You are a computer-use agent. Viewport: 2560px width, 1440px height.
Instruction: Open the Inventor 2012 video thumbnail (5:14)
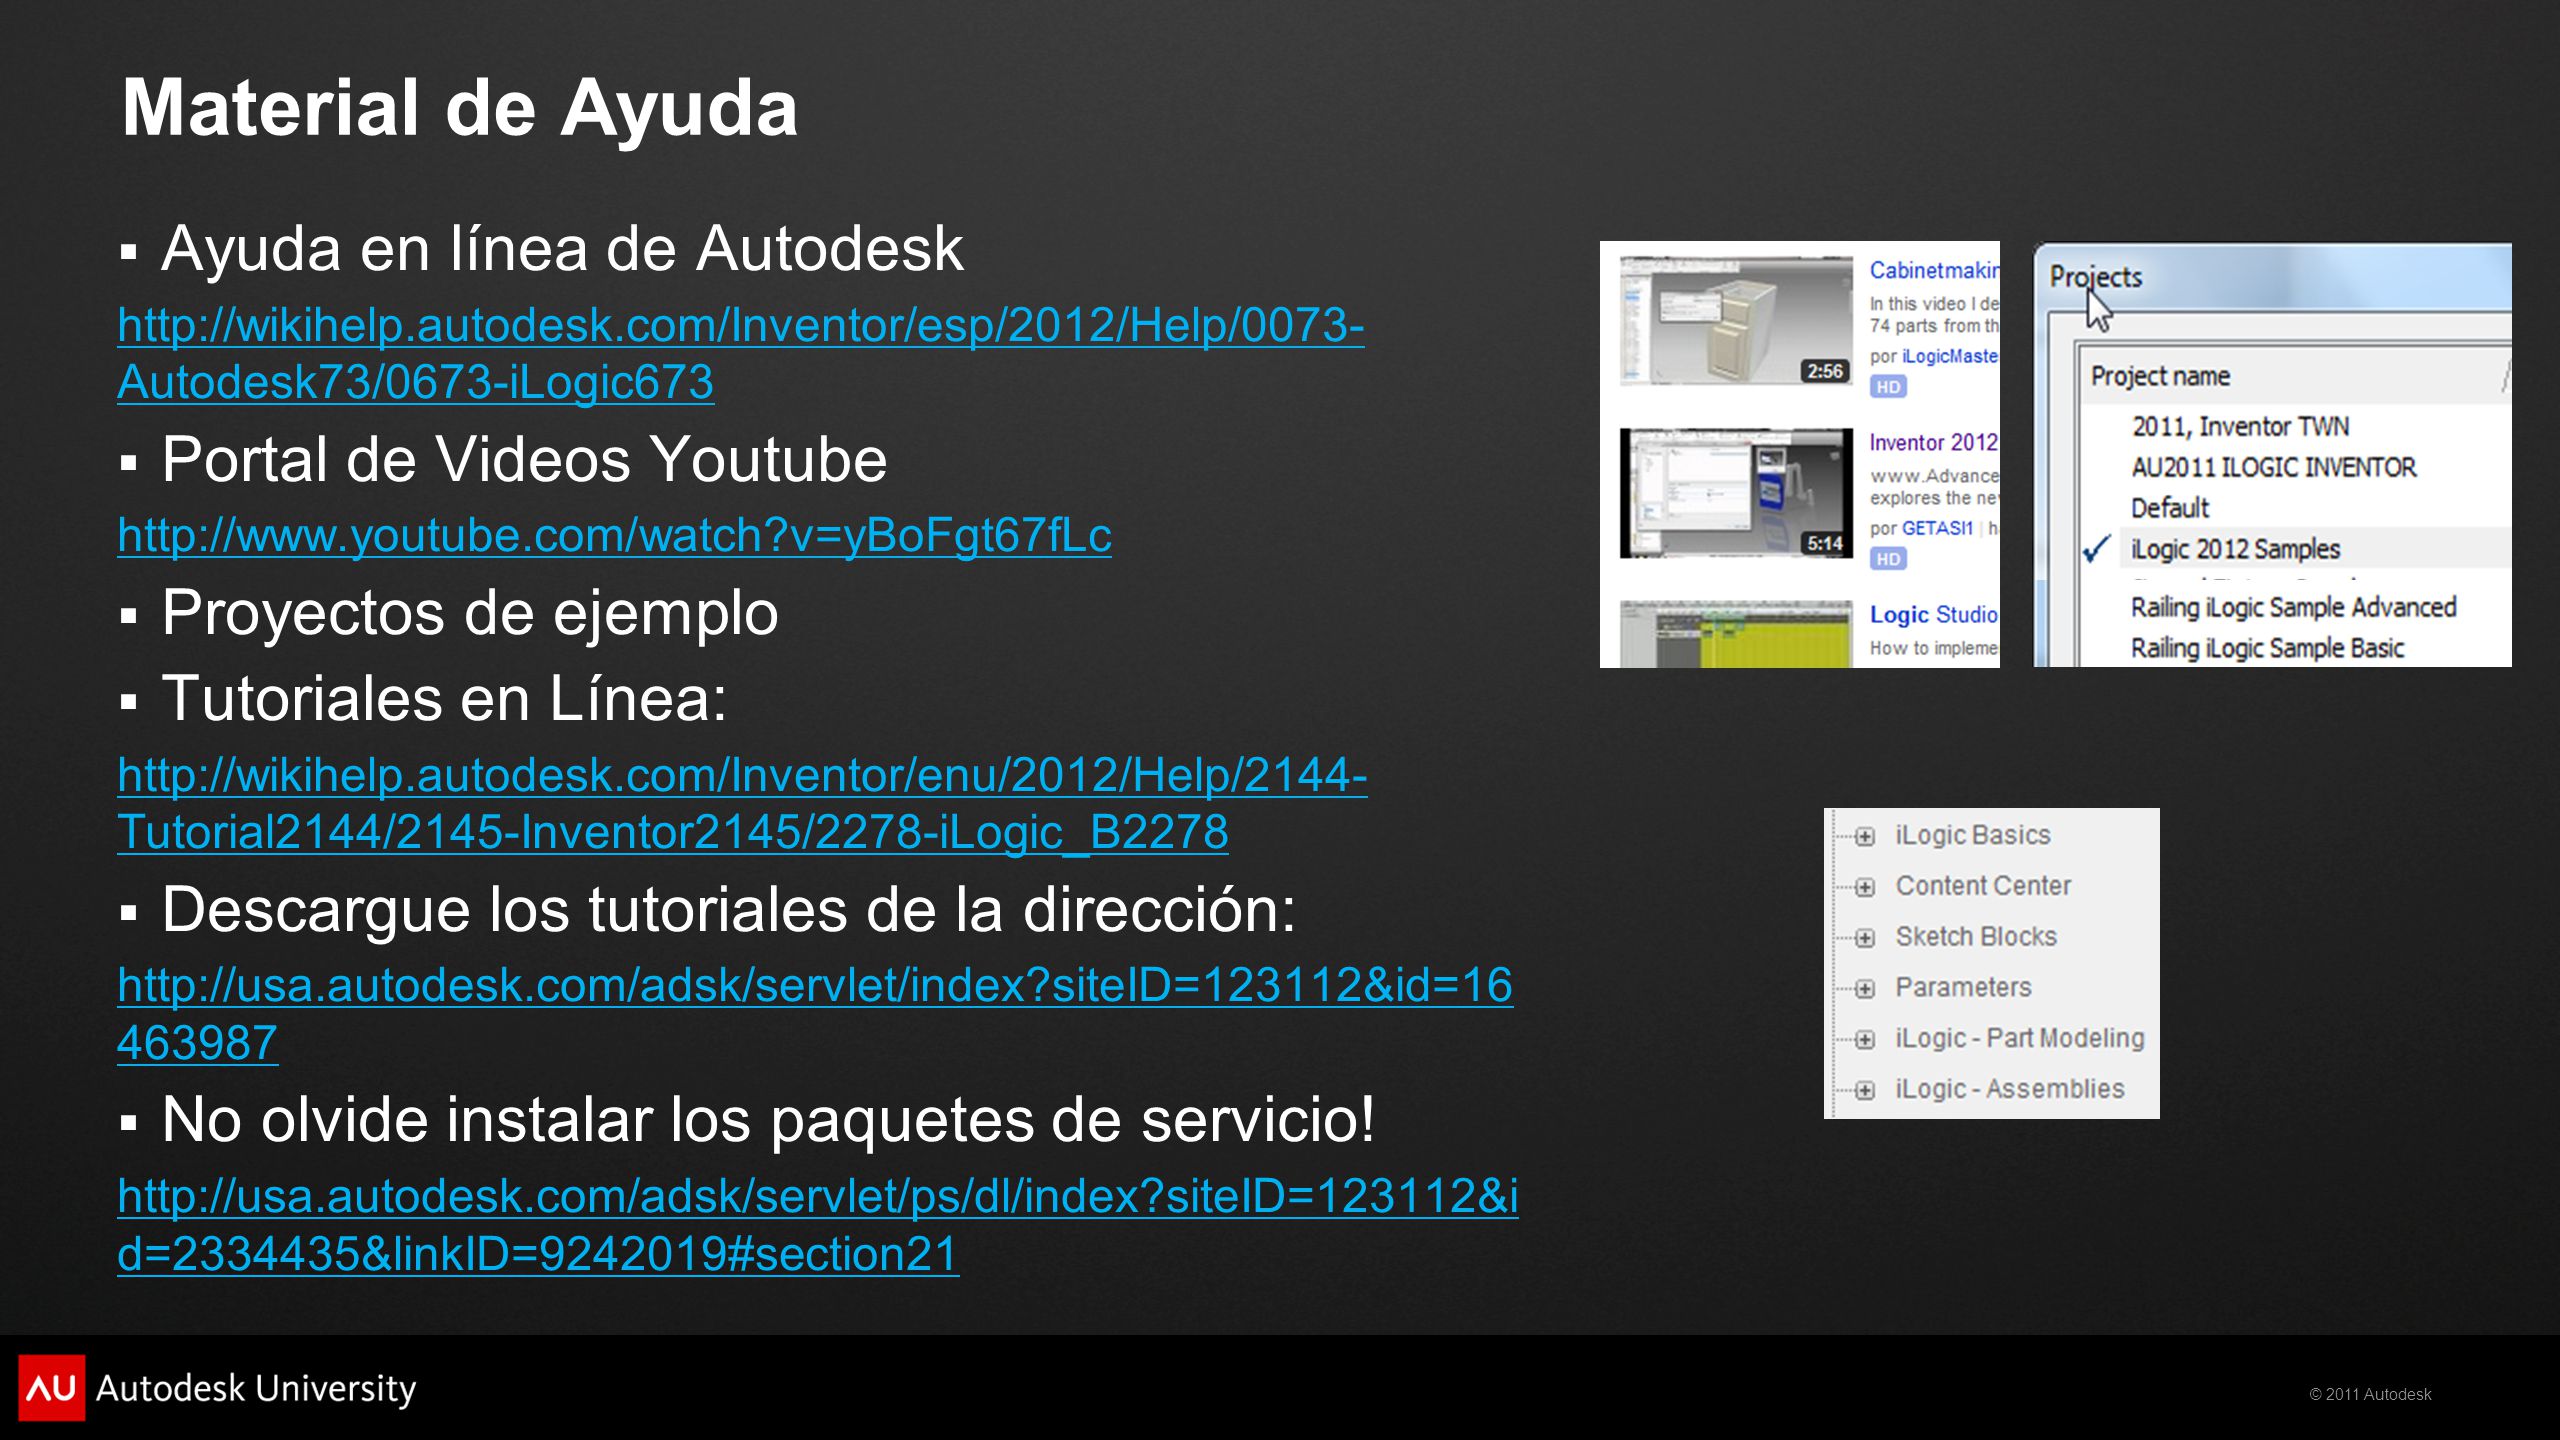1736,493
